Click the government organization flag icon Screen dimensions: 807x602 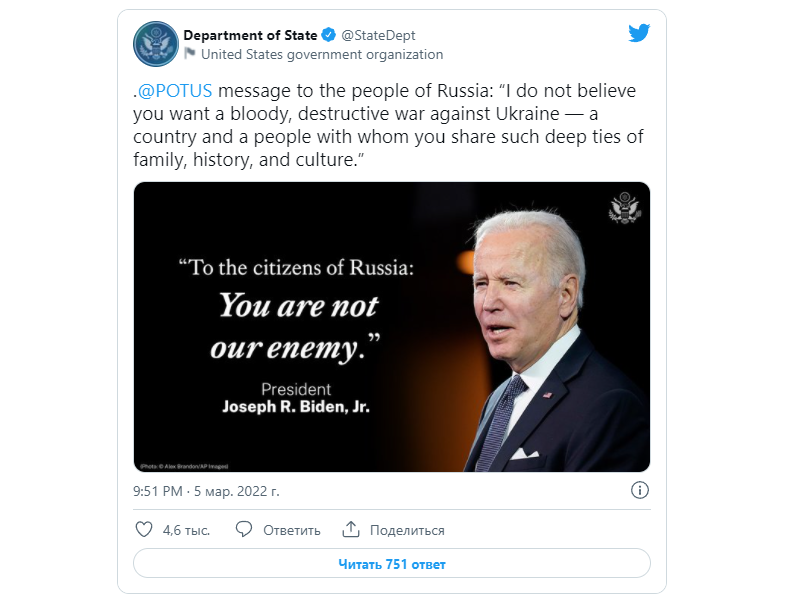[190, 53]
